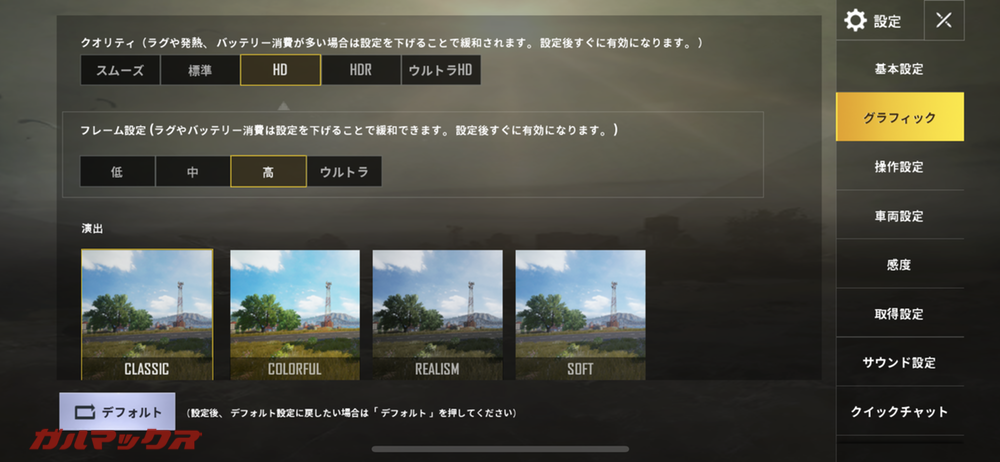Select スムーズ graphics quality

(120, 70)
